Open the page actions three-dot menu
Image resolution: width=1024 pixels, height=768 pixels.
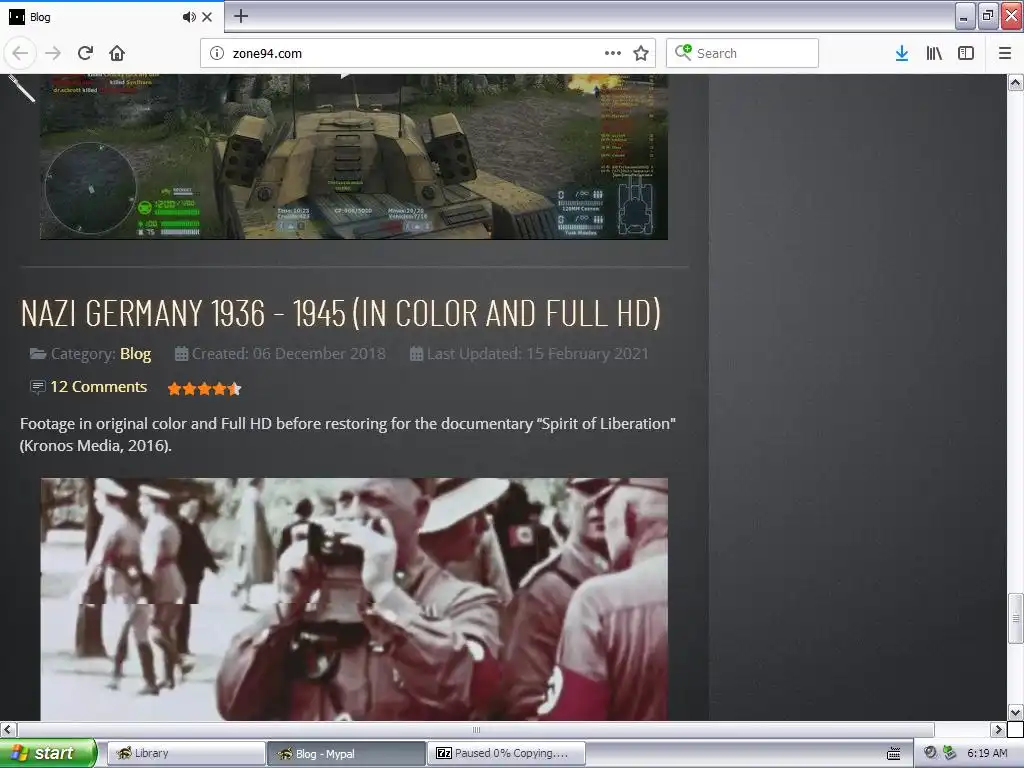pos(613,53)
